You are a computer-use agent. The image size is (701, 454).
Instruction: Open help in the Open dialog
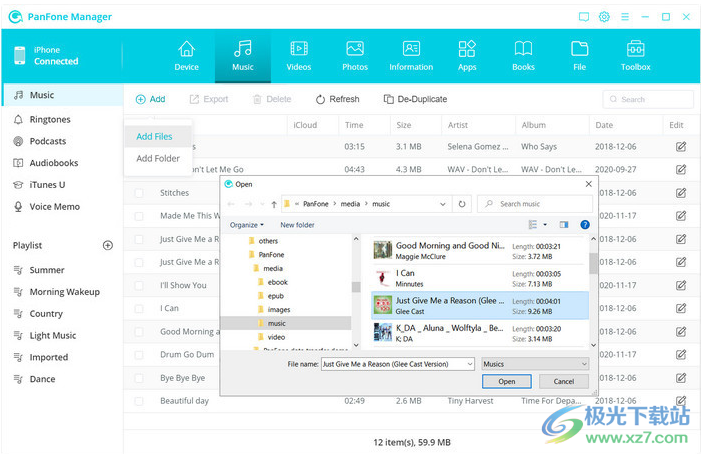585,225
